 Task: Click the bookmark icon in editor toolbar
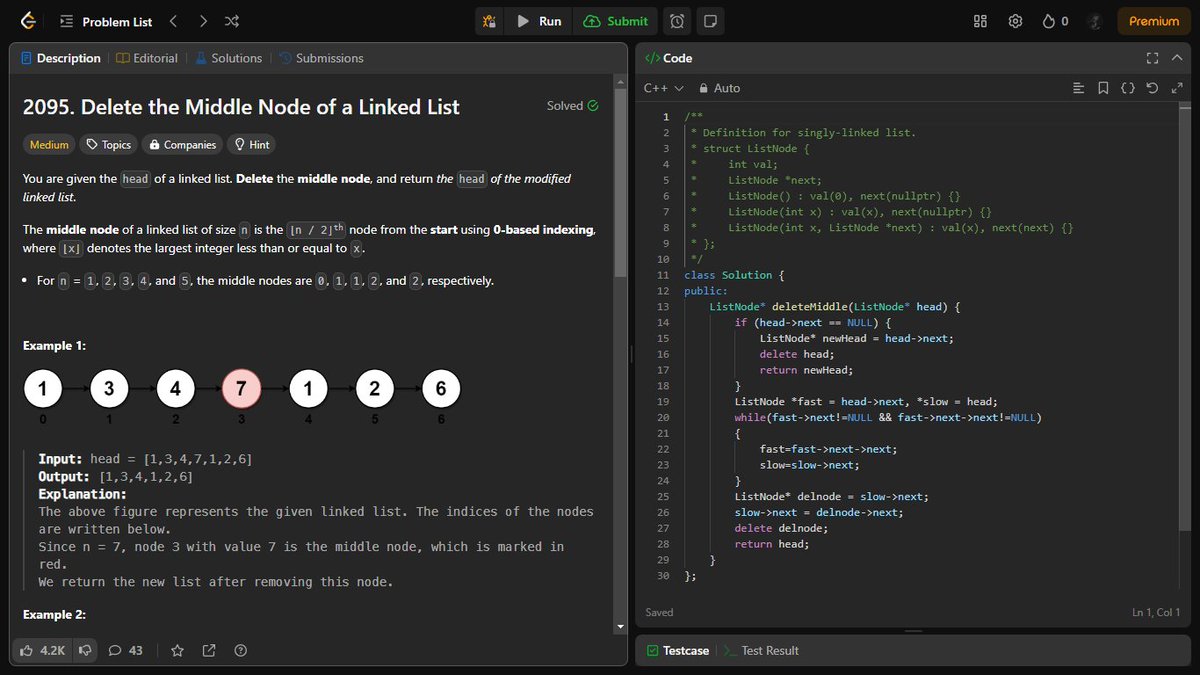[x=1103, y=88]
